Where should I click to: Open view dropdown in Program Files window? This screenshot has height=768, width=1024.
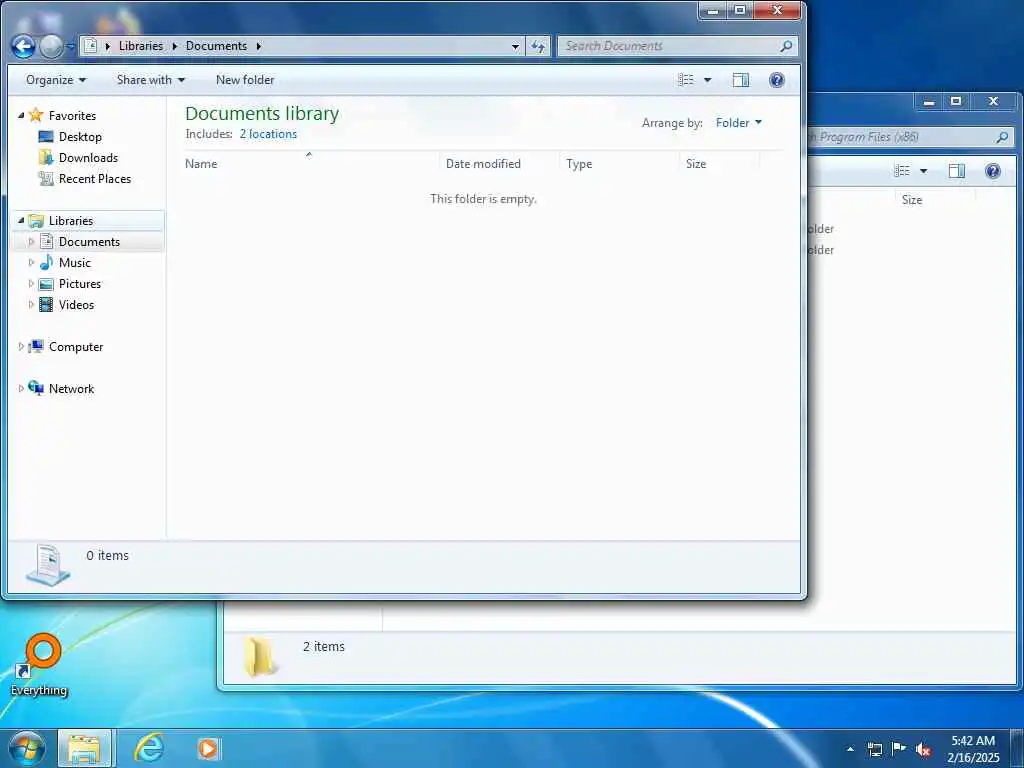point(923,170)
